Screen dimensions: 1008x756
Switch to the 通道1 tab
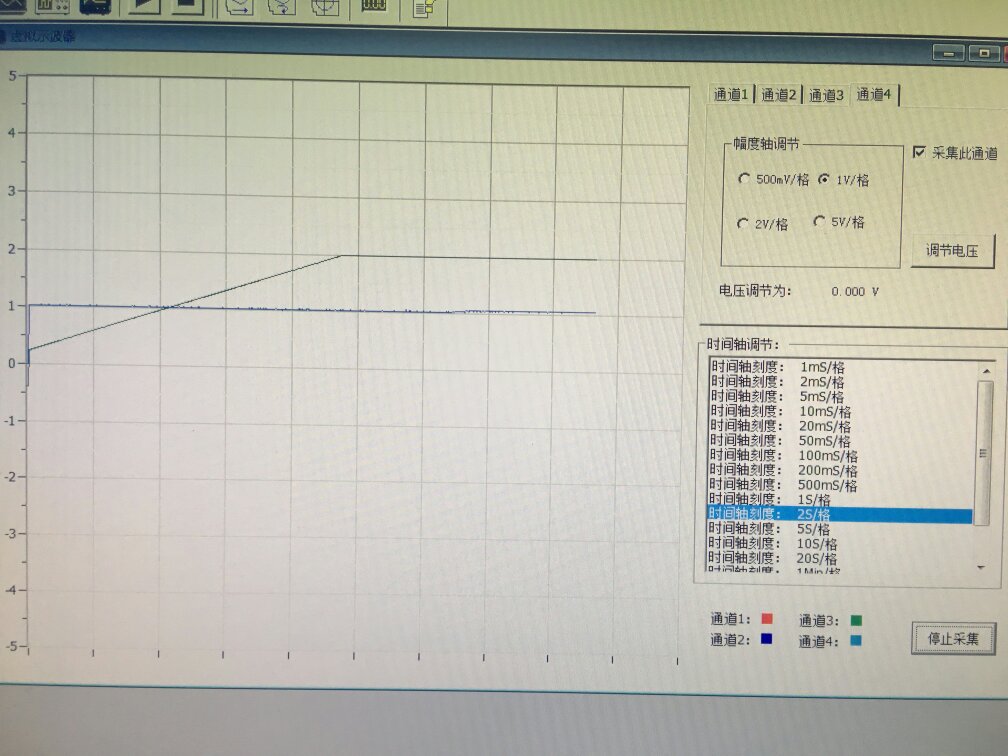730,94
